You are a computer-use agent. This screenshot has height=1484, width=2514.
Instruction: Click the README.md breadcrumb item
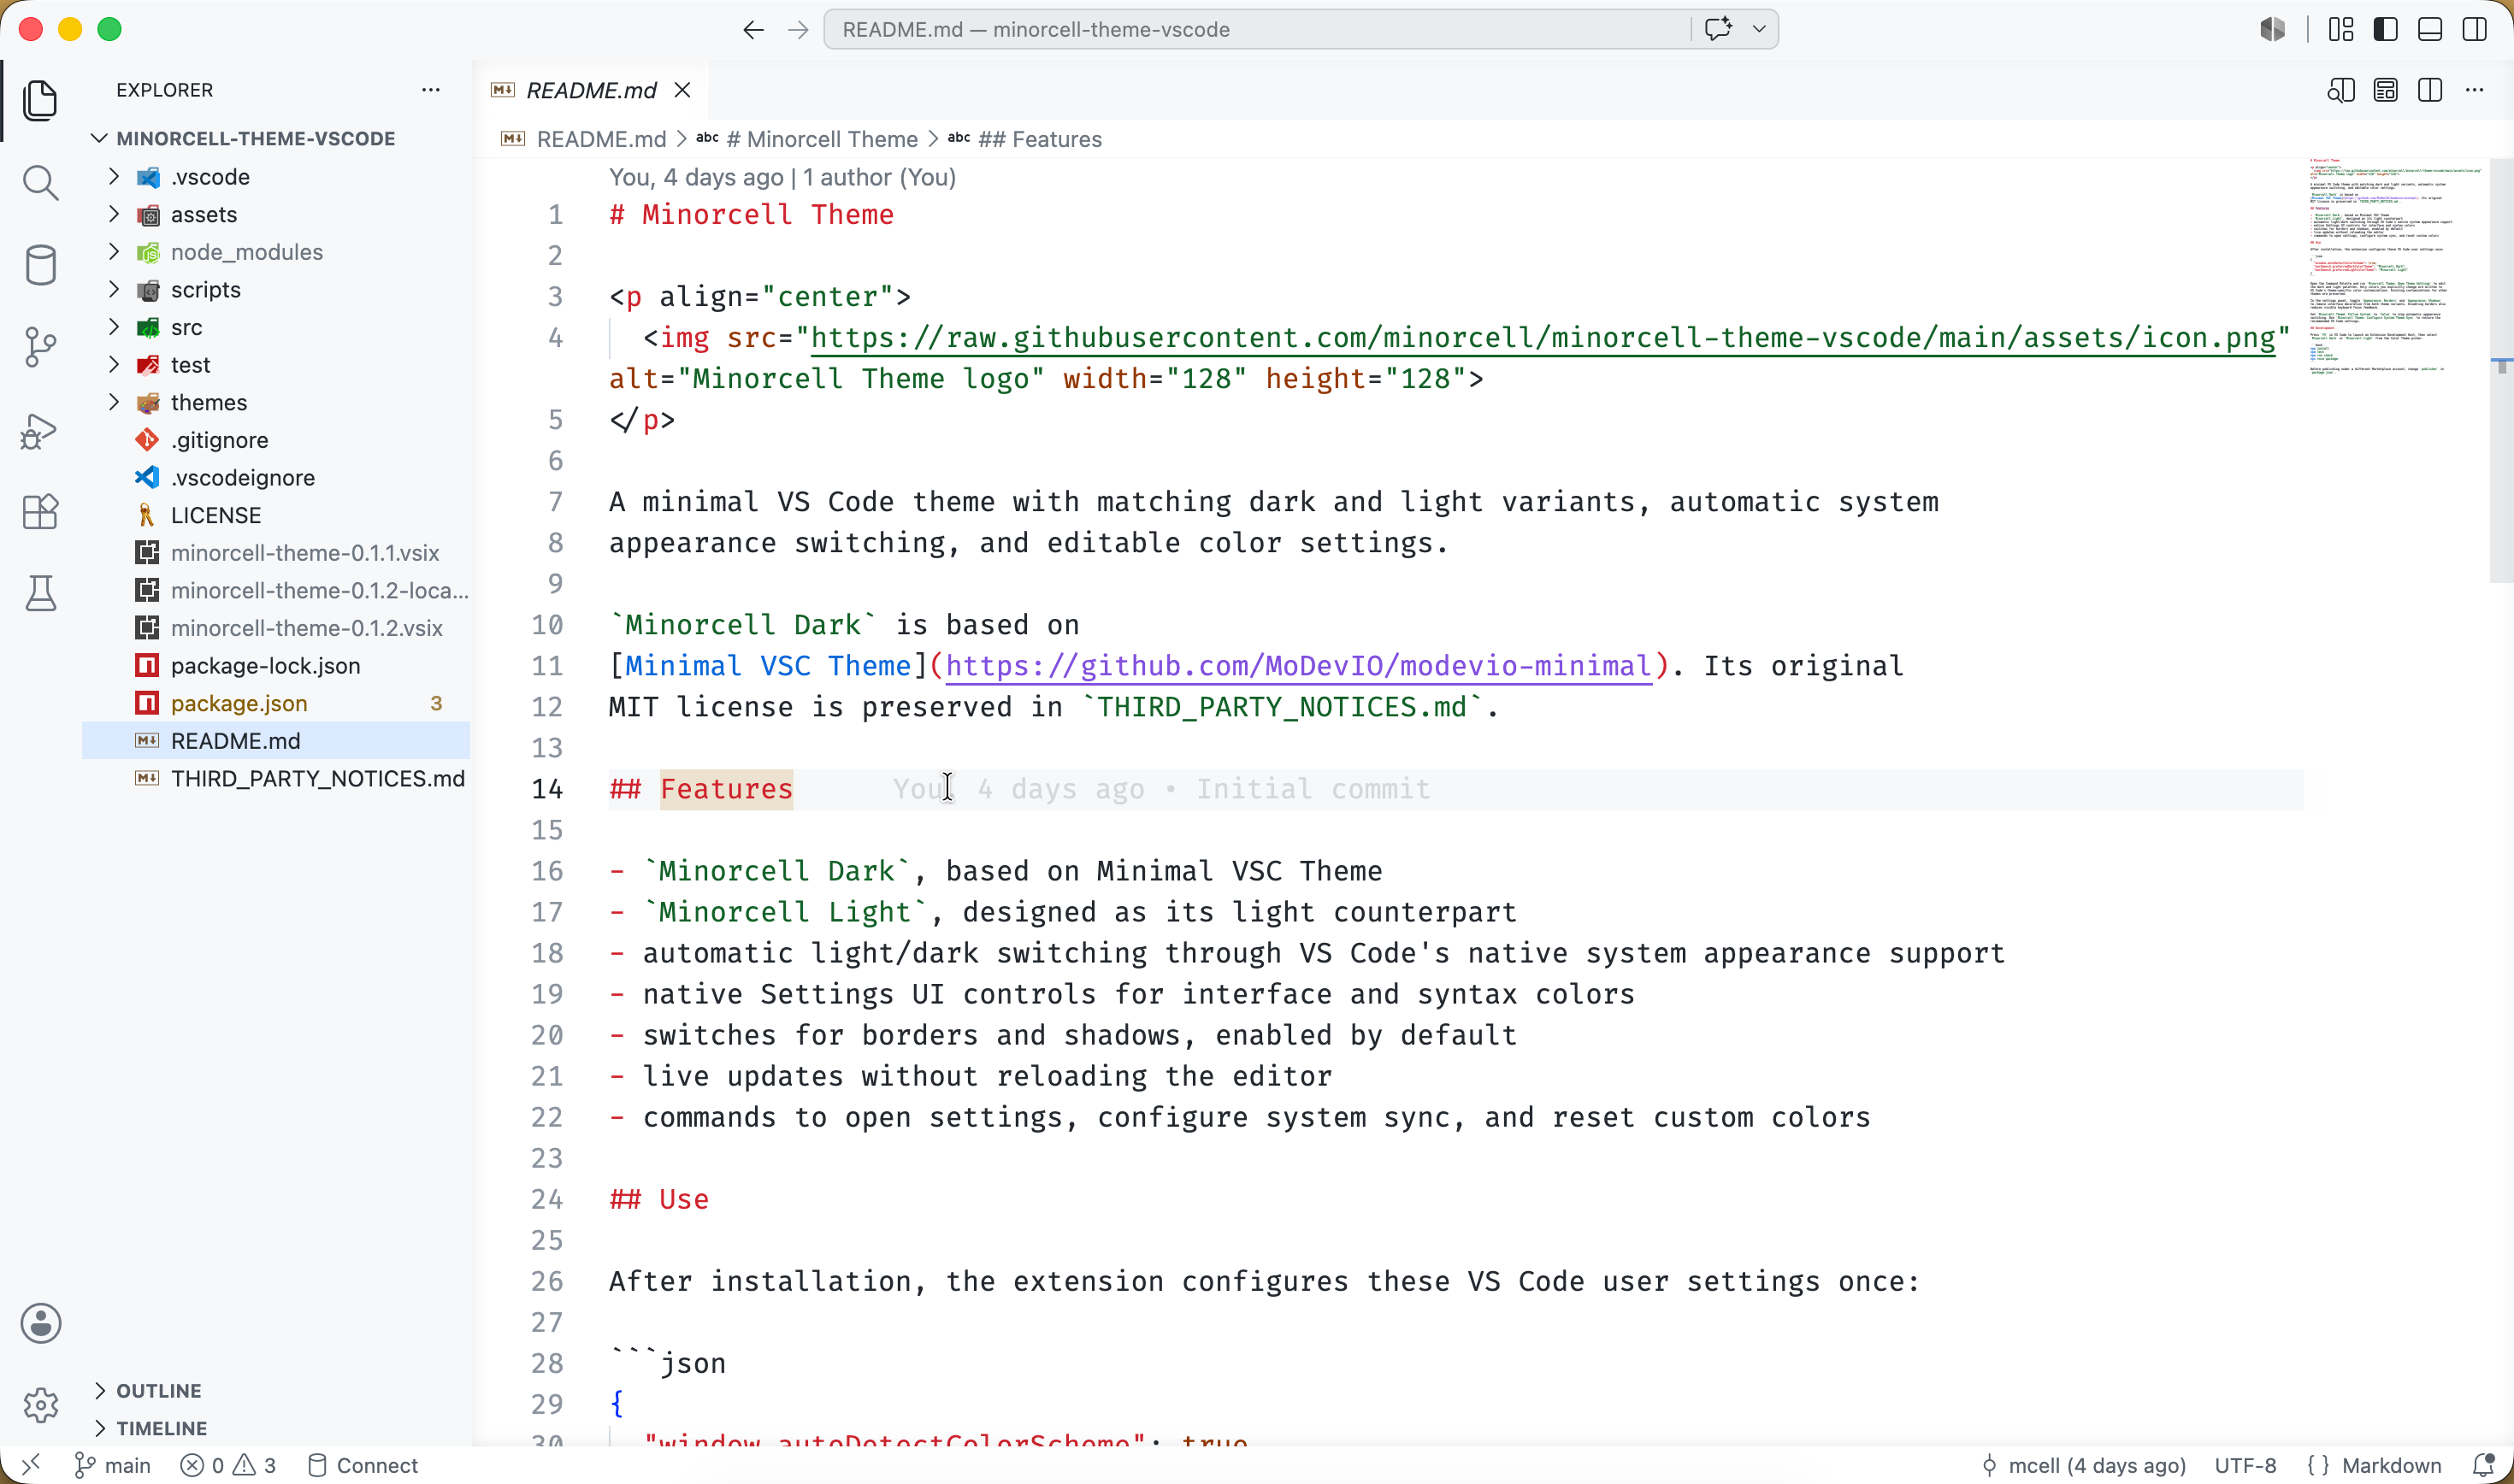600,139
